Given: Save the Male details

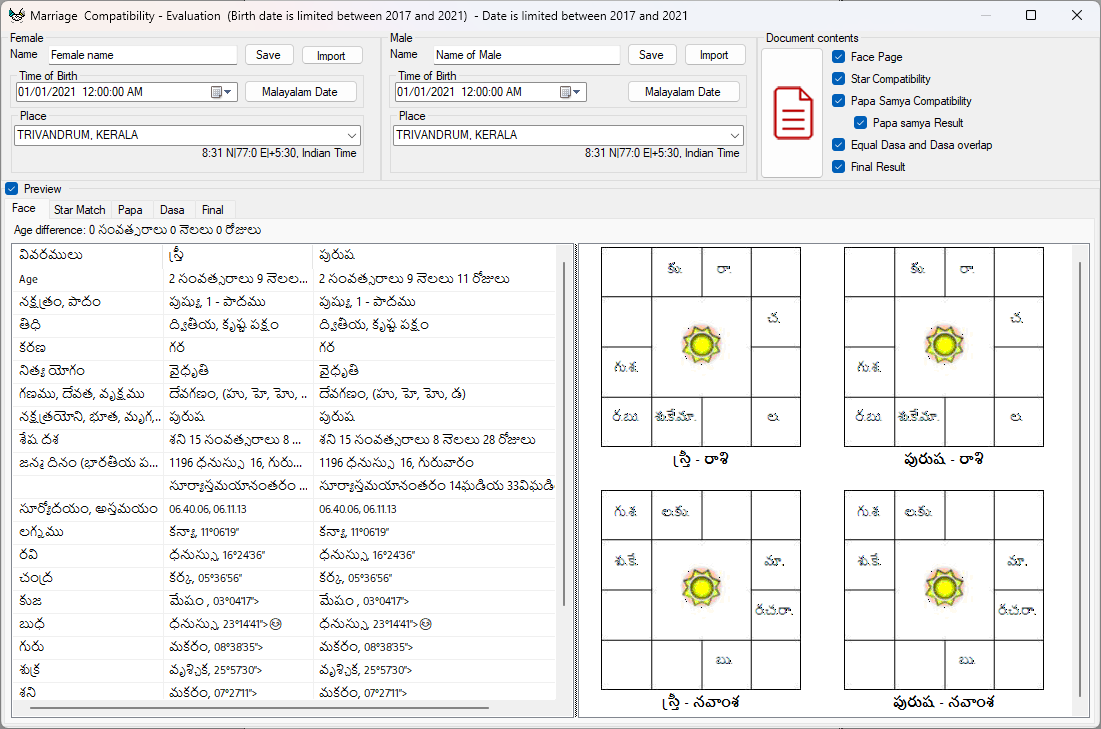Looking at the screenshot, I should [651, 55].
